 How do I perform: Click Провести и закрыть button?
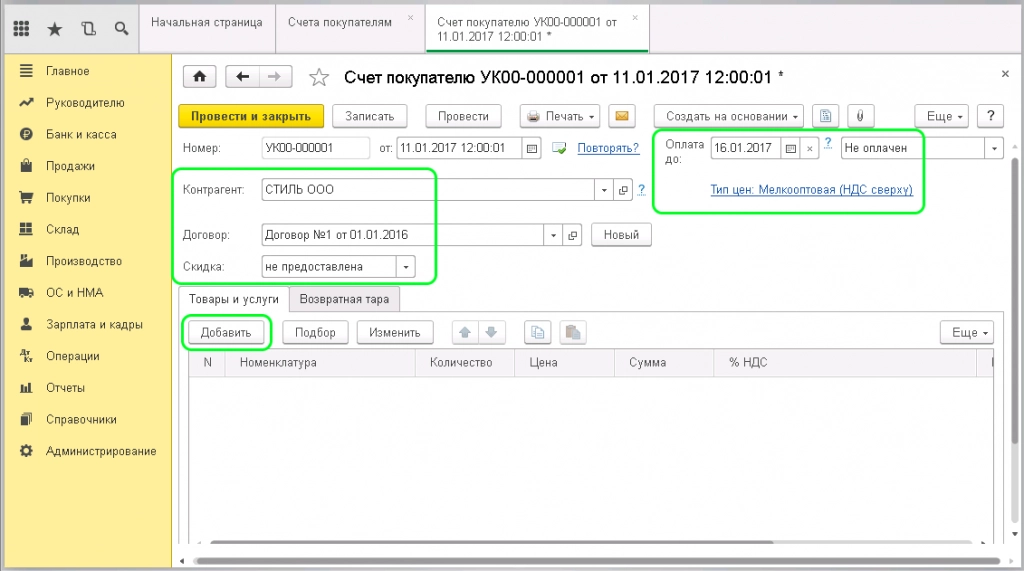251,116
